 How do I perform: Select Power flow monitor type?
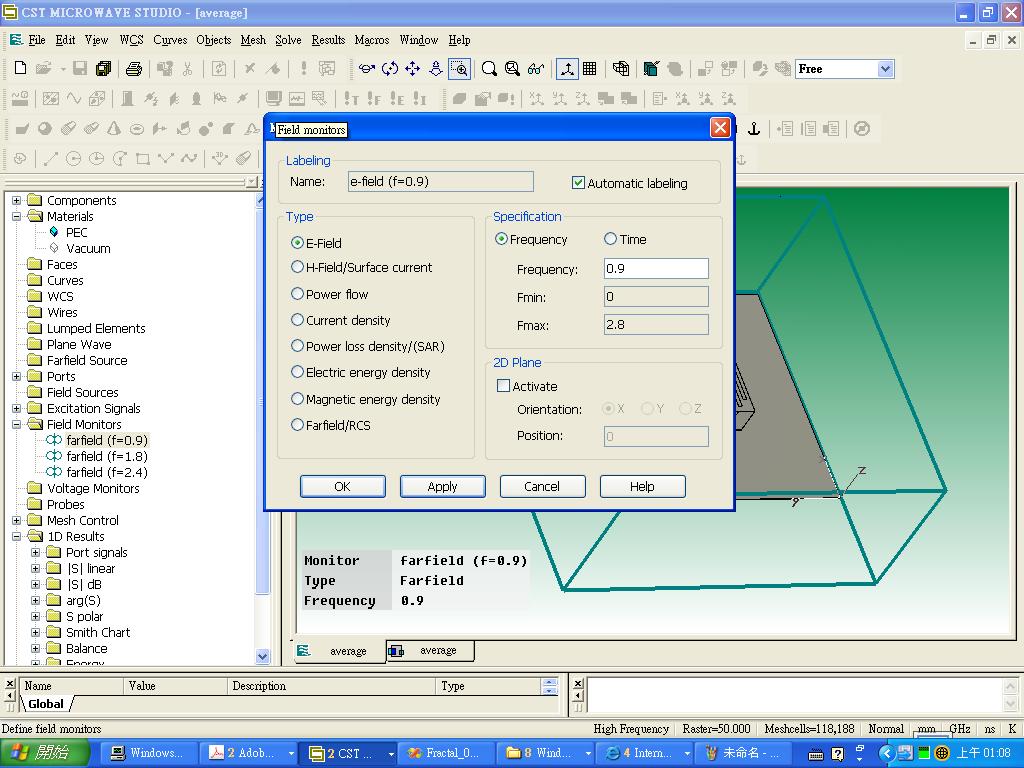(x=297, y=294)
